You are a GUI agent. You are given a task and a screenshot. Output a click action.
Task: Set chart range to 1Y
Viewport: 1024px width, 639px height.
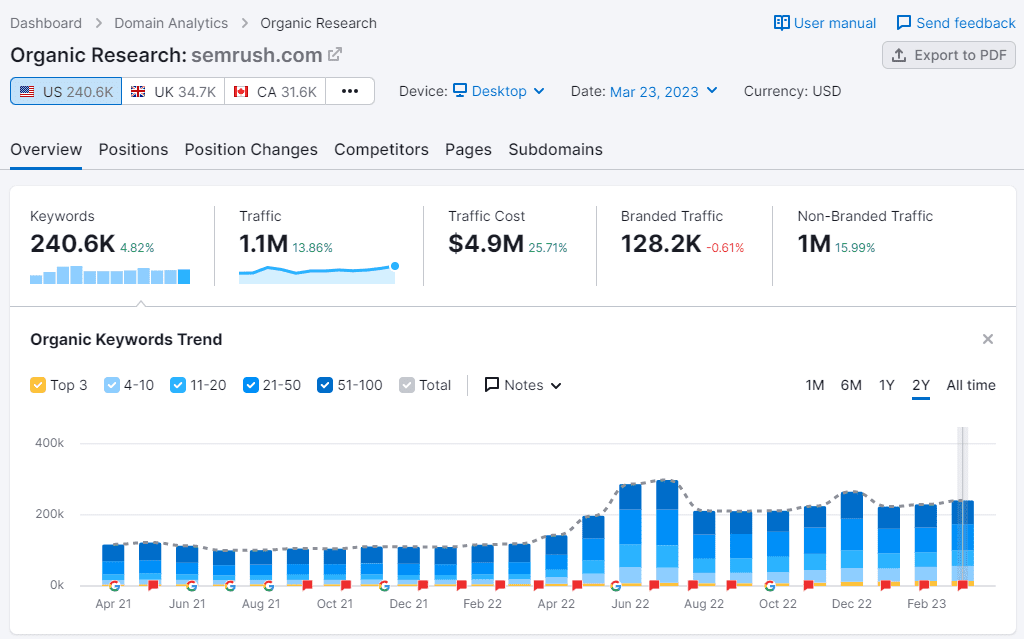(x=886, y=385)
